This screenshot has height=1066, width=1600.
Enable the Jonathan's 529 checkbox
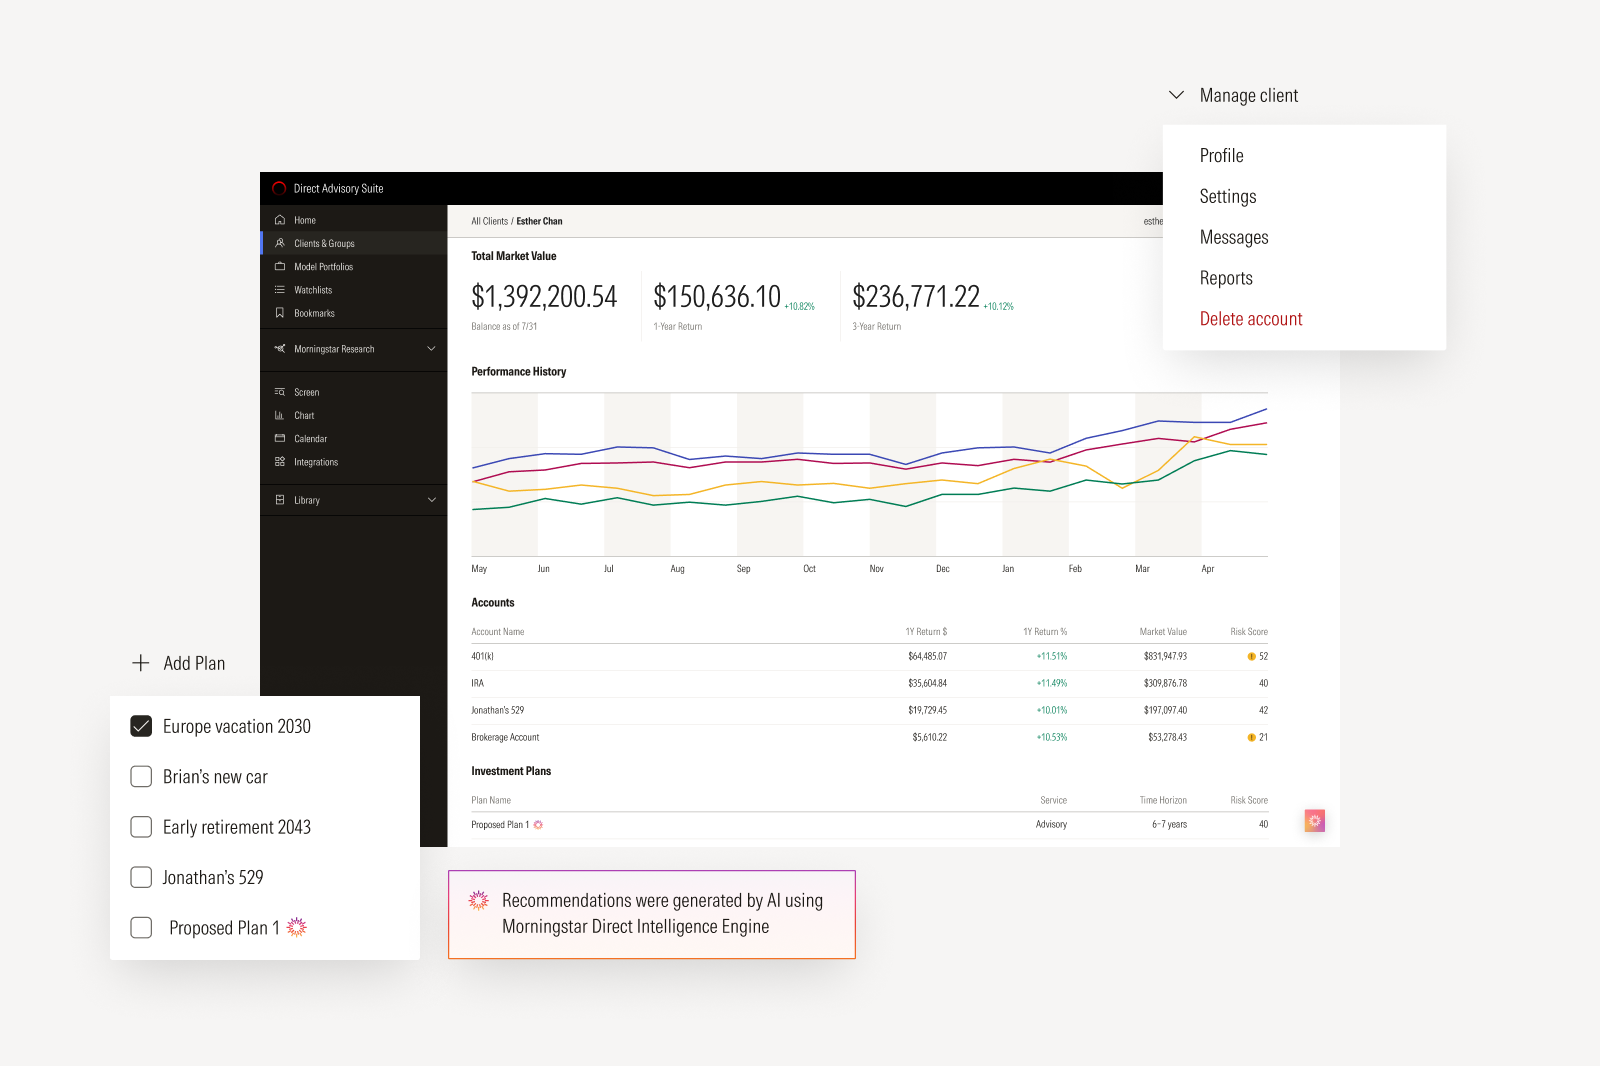coord(141,877)
